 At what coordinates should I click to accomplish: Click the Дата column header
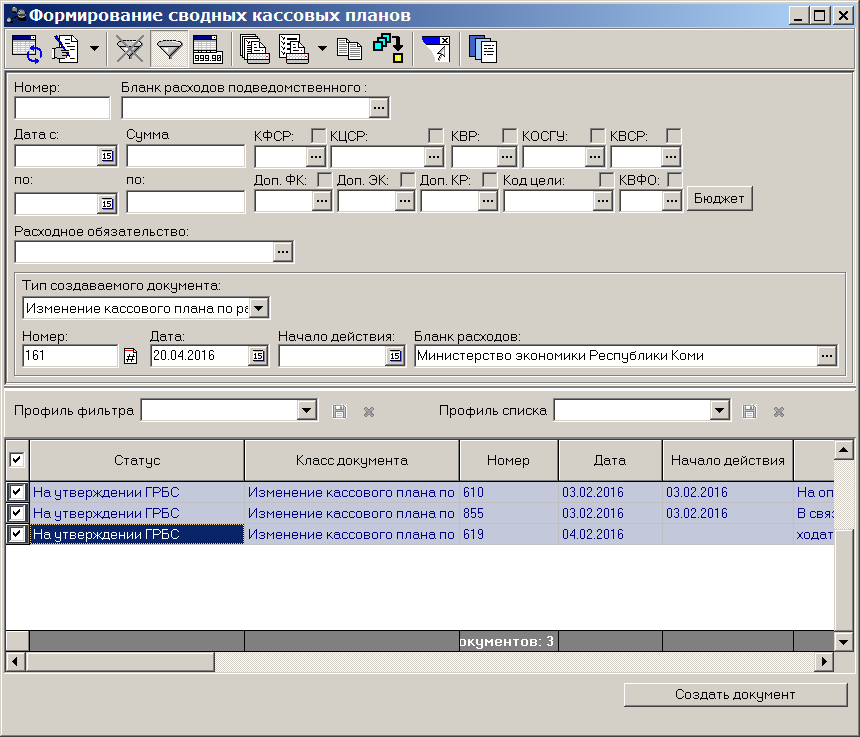click(610, 460)
